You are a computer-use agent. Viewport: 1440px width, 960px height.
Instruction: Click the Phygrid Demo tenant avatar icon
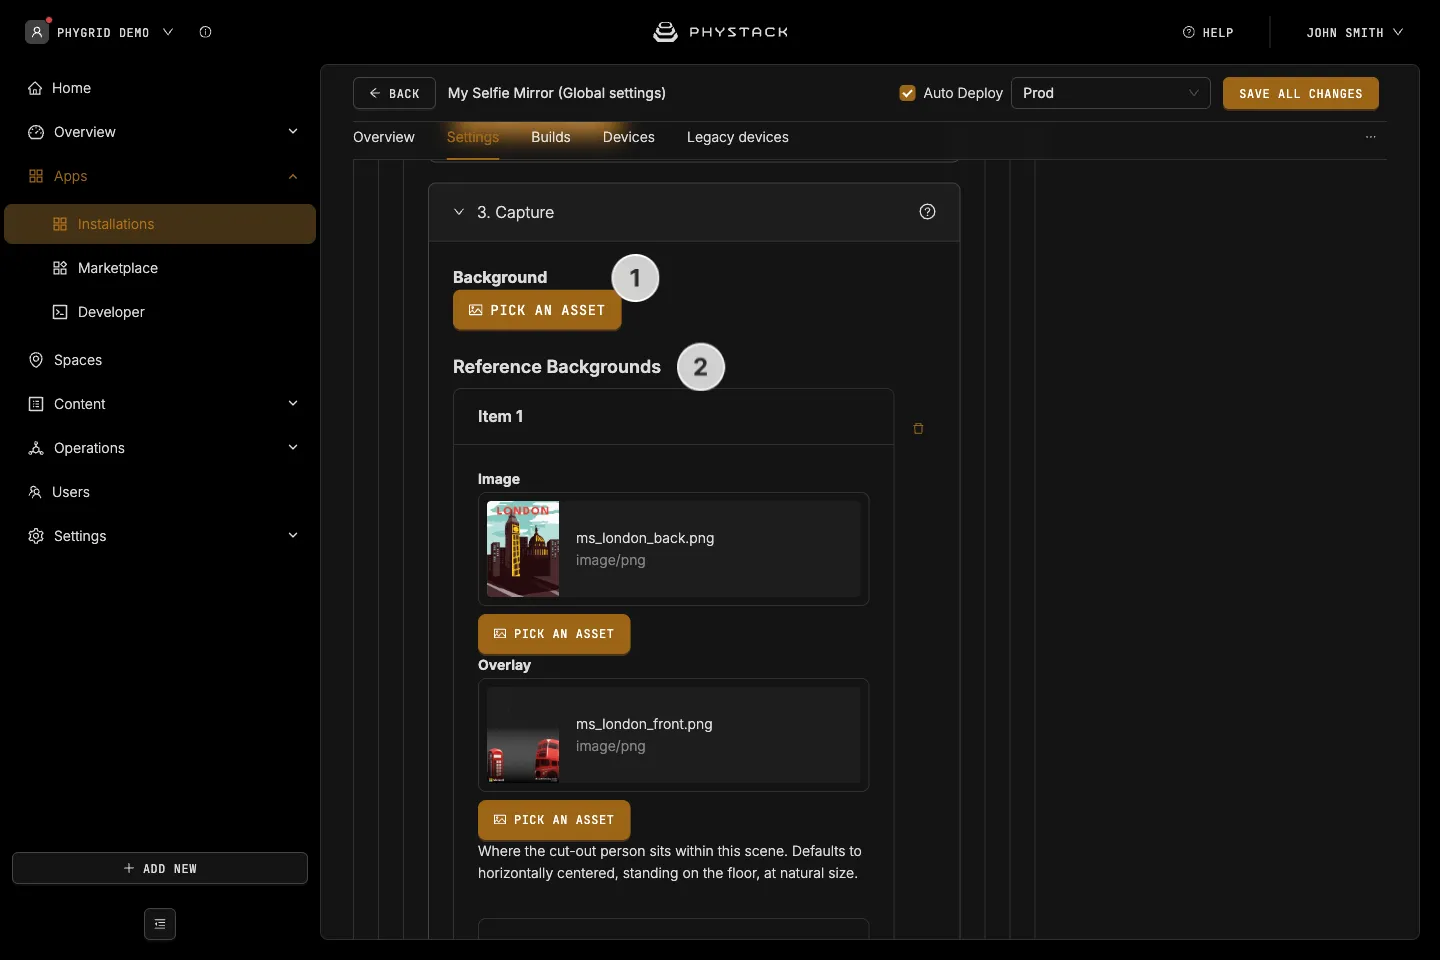37,32
